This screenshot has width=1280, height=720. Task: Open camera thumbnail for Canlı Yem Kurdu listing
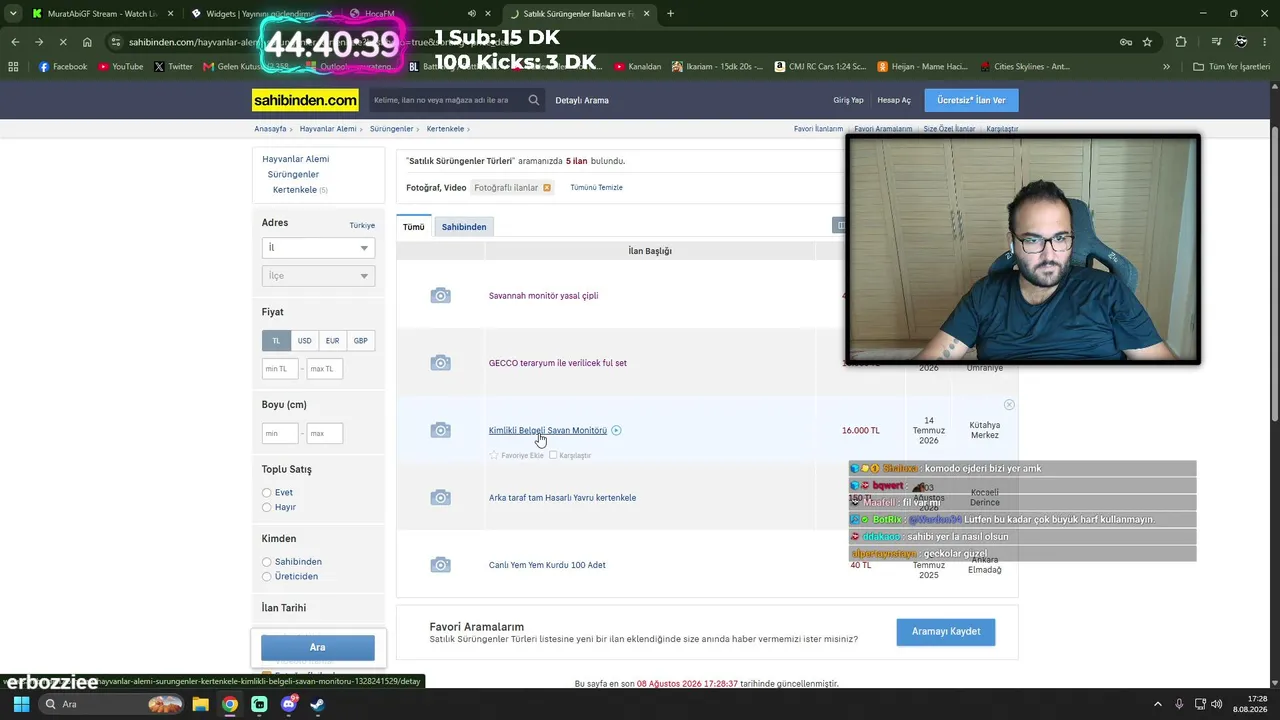tap(440, 565)
